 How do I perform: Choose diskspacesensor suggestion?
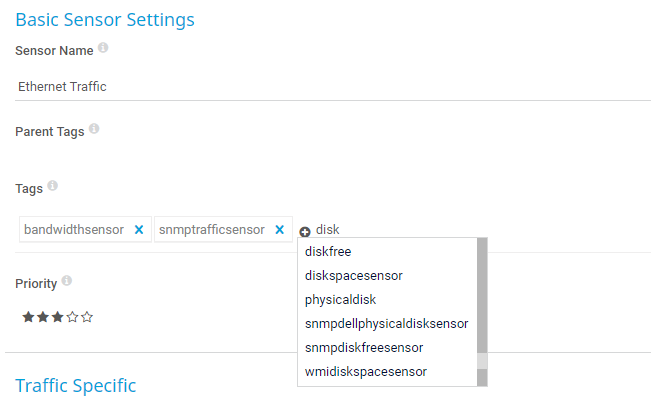(353, 275)
